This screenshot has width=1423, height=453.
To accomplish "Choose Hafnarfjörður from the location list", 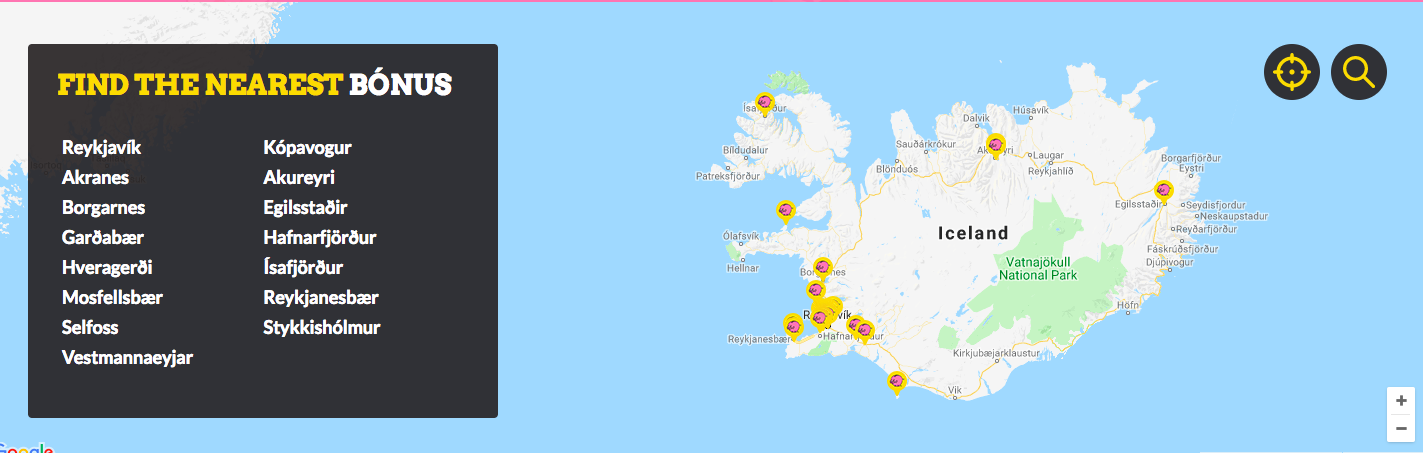I will [319, 238].
